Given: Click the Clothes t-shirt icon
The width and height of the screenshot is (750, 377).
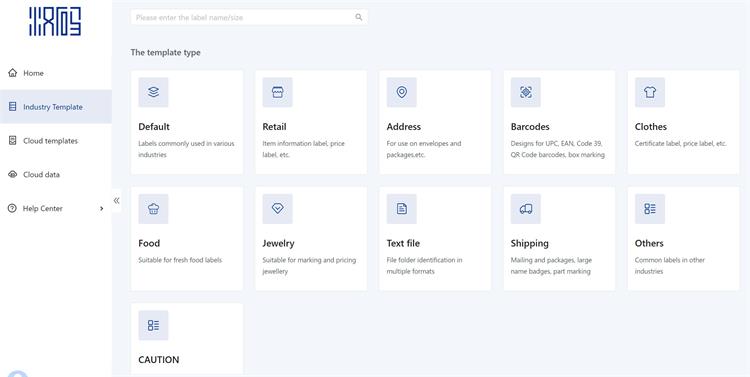Looking at the screenshot, I should click(x=650, y=92).
